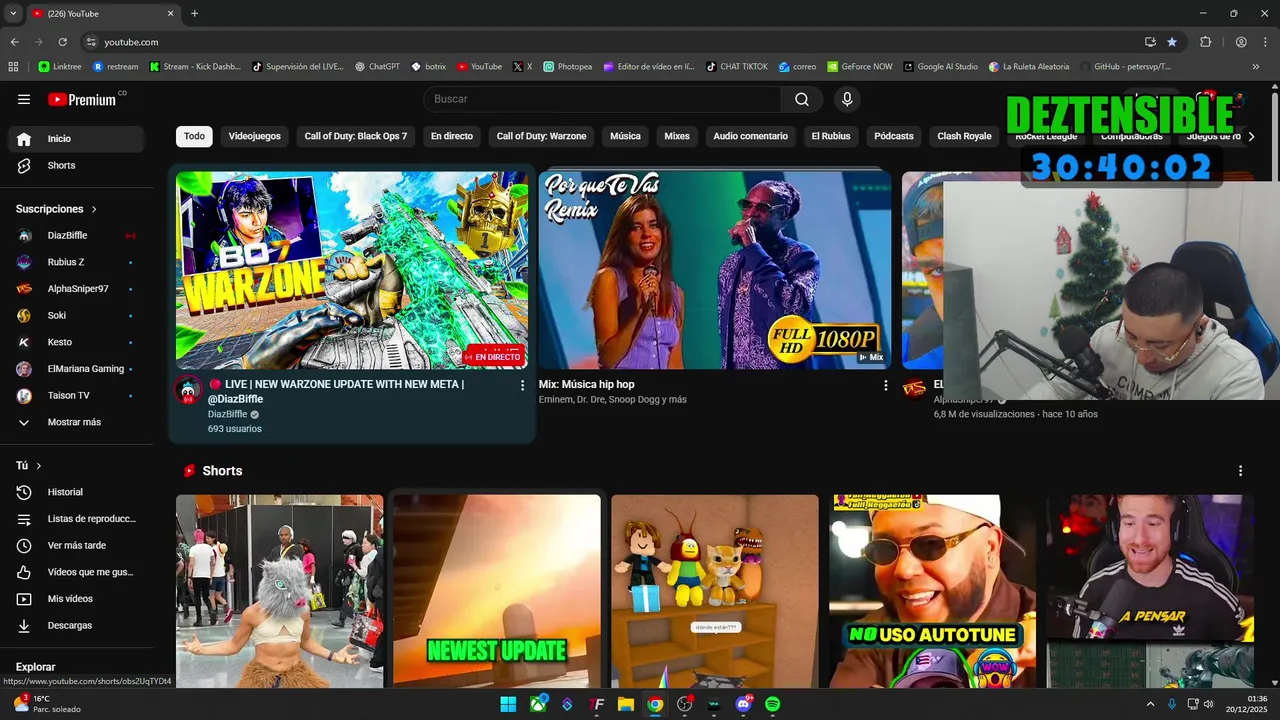Select the Audio comentario chip
The image size is (1280, 720).
[x=751, y=136]
